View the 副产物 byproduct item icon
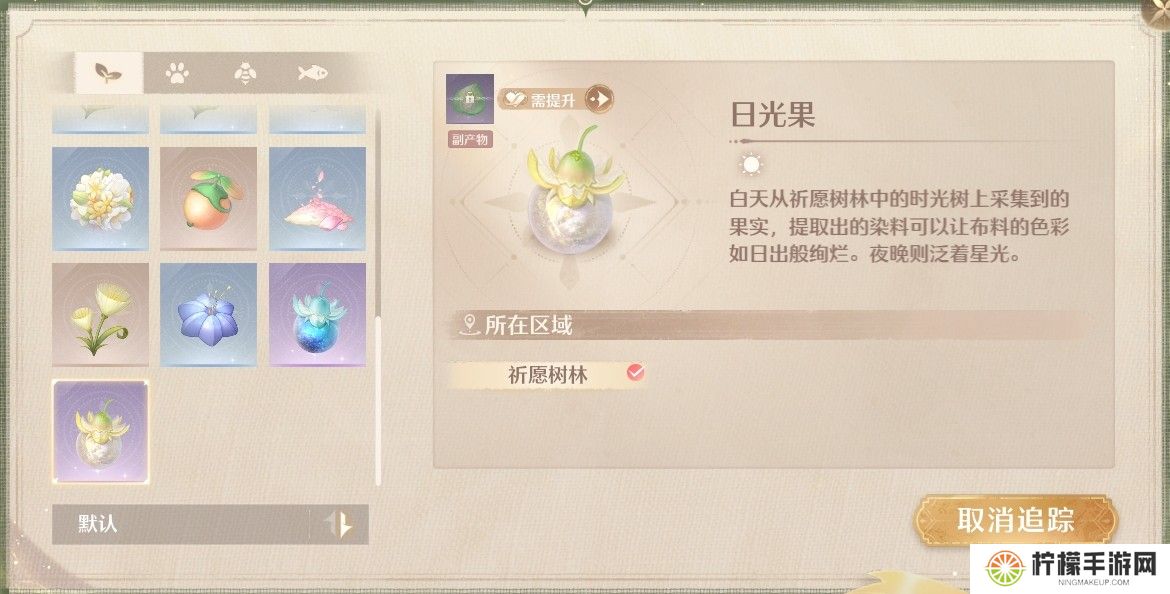The width and height of the screenshot is (1170, 594). pyautogui.click(x=470, y=99)
